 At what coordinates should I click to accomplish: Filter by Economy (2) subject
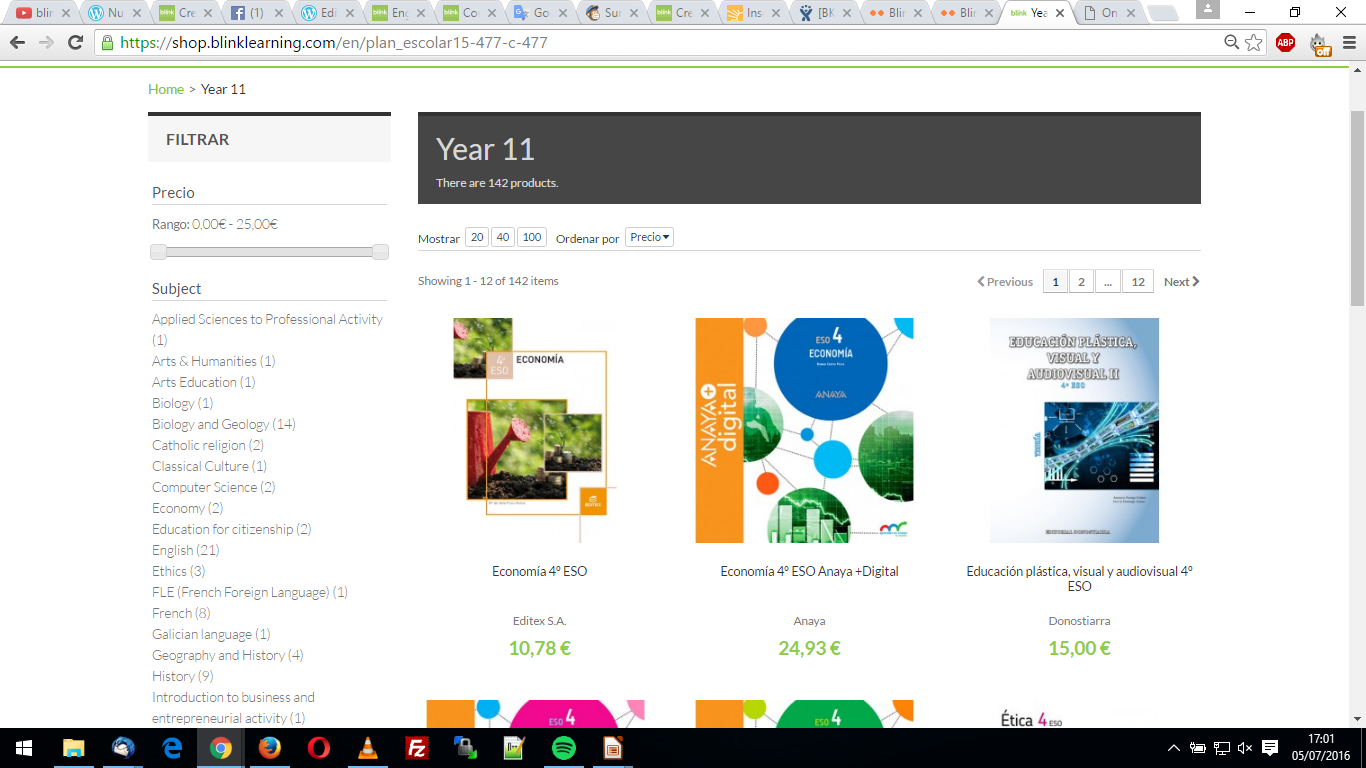[188, 508]
